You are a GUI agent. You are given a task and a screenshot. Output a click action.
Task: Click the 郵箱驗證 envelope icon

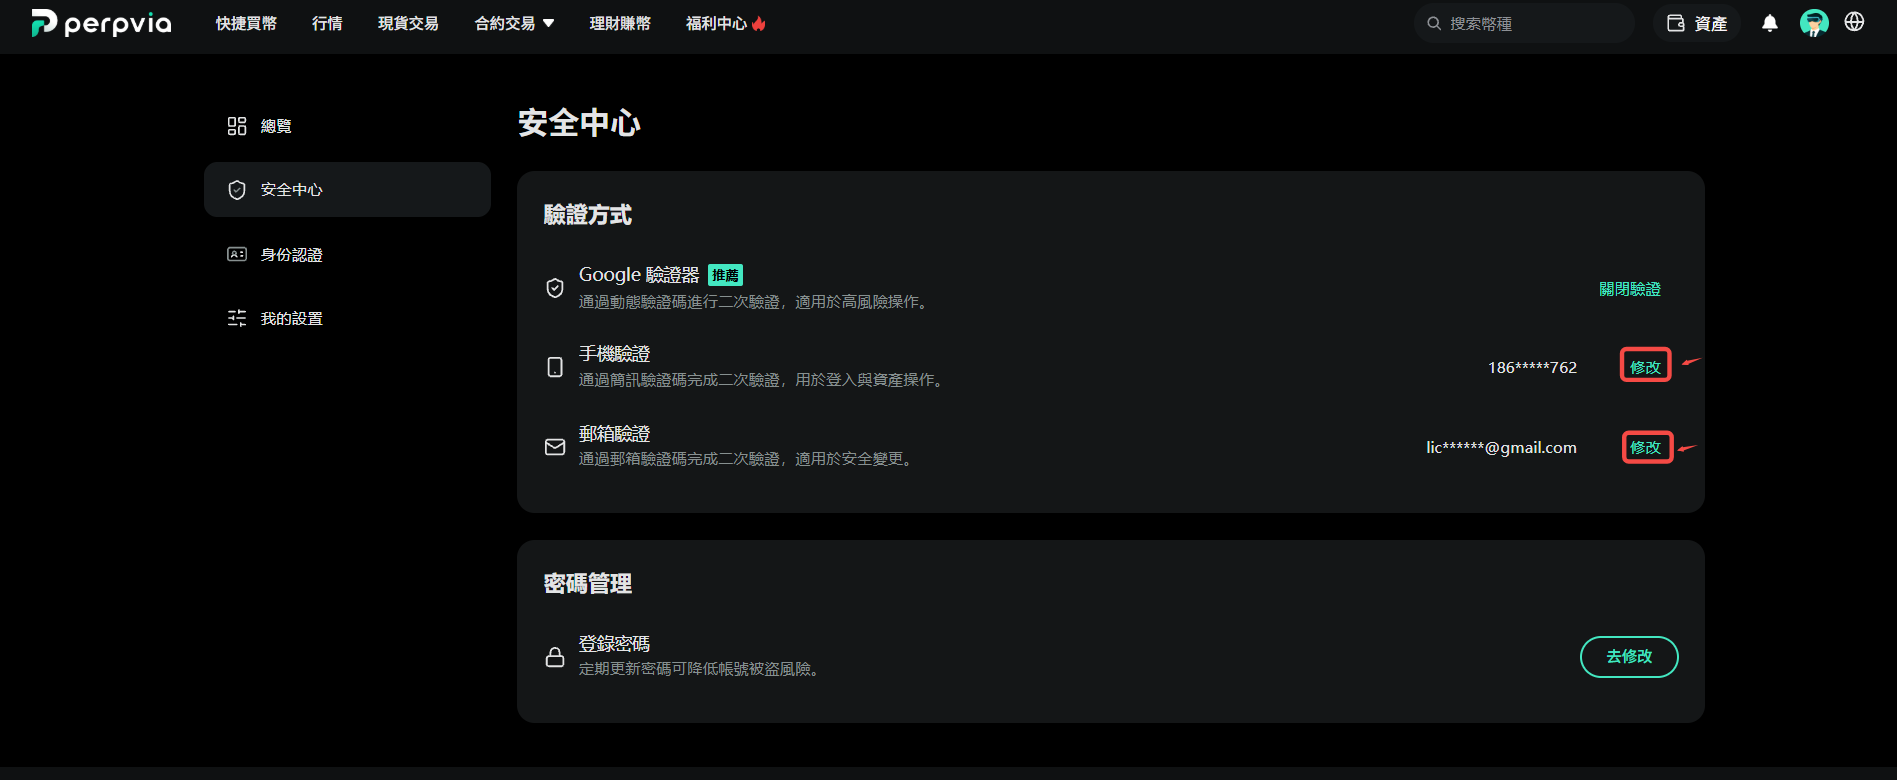[555, 447]
